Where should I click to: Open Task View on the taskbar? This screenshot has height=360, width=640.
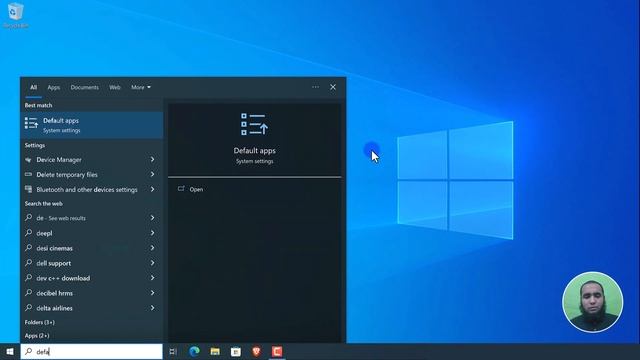[x=173, y=351]
